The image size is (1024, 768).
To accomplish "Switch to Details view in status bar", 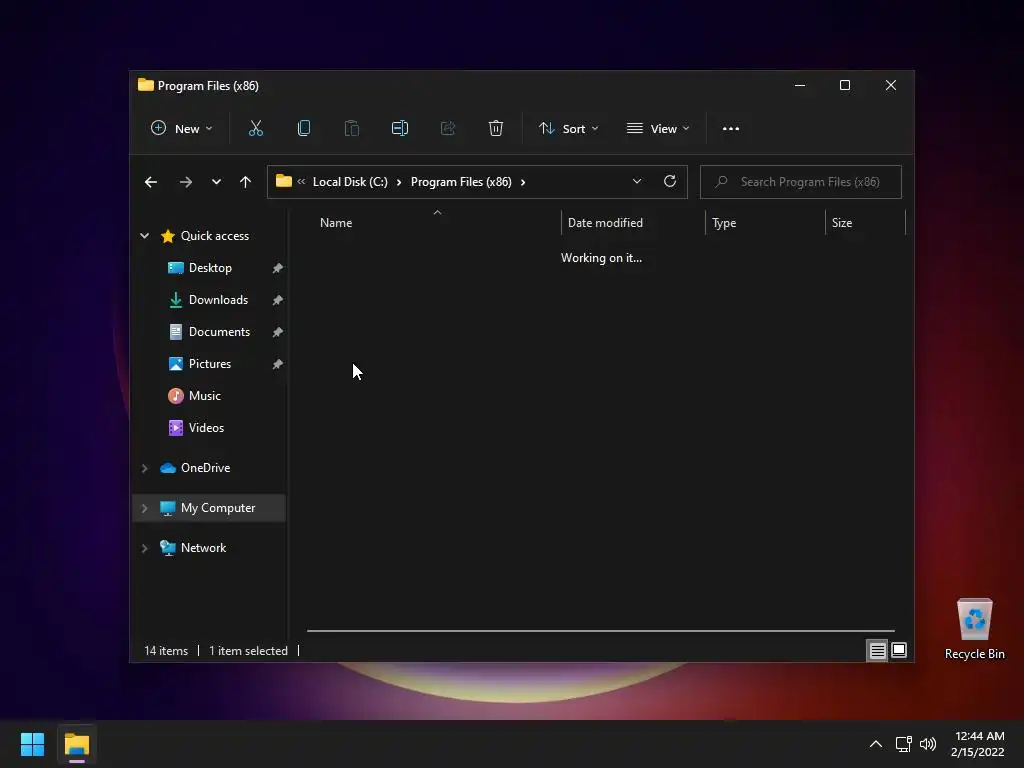I will click(877, 650).
